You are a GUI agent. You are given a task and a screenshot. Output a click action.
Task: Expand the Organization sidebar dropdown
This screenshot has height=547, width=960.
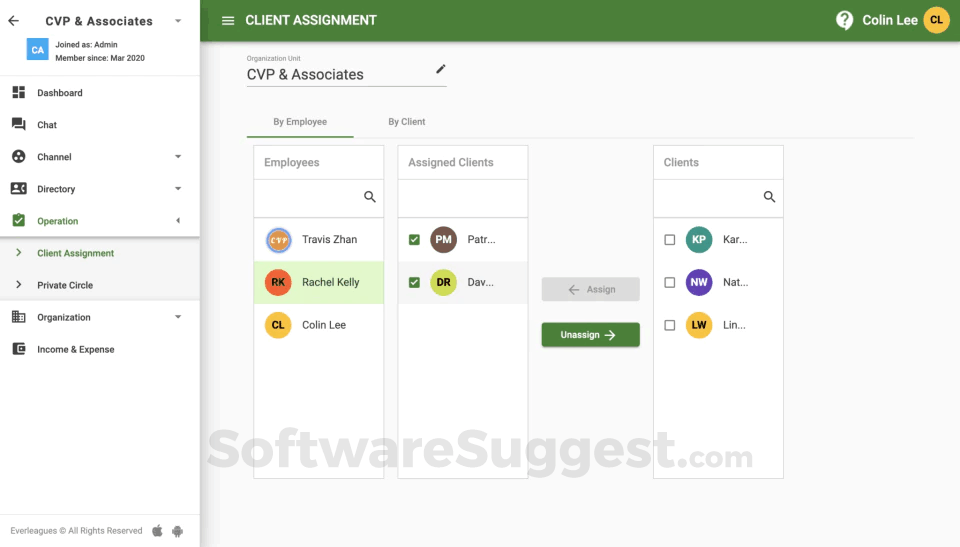pos(178,317)
